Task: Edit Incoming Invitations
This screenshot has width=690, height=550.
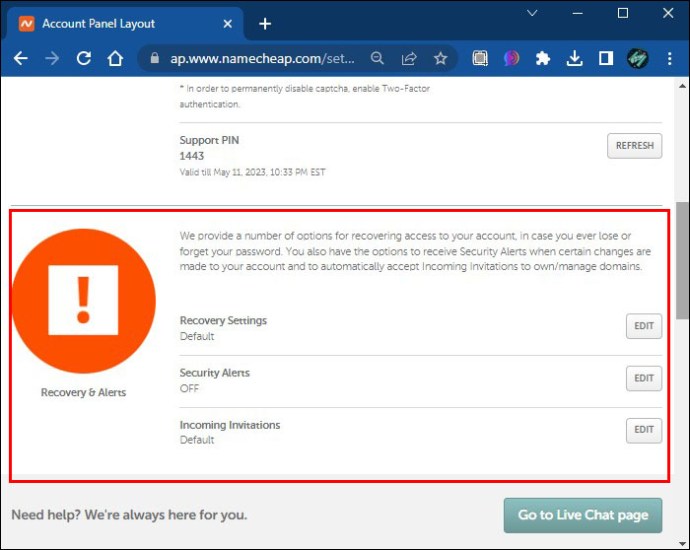Action: point(644,430)
